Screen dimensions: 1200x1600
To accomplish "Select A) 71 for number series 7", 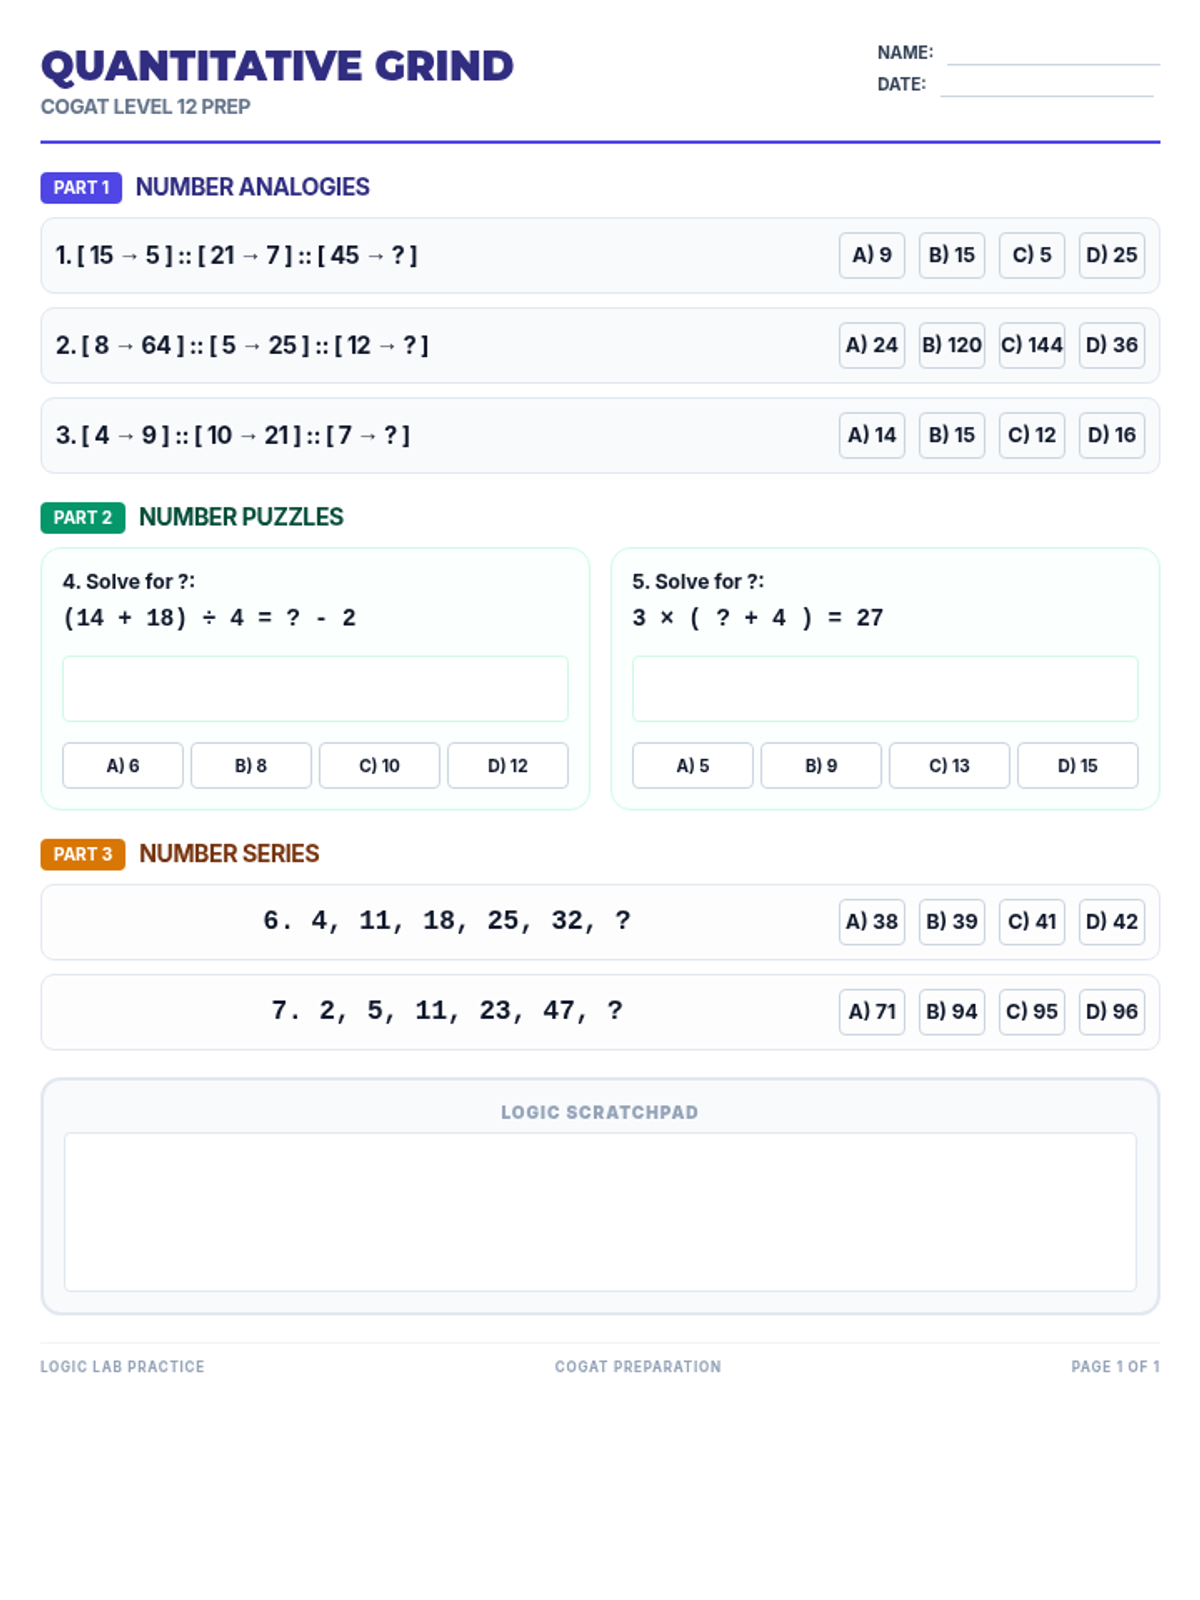I will [x=871, y=1011].
